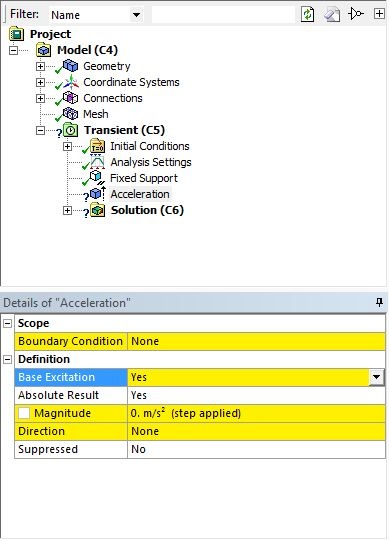This screenshot has width=389, height=541.
Task: Select the Geometry node icon
Action: tap(70, 66)
